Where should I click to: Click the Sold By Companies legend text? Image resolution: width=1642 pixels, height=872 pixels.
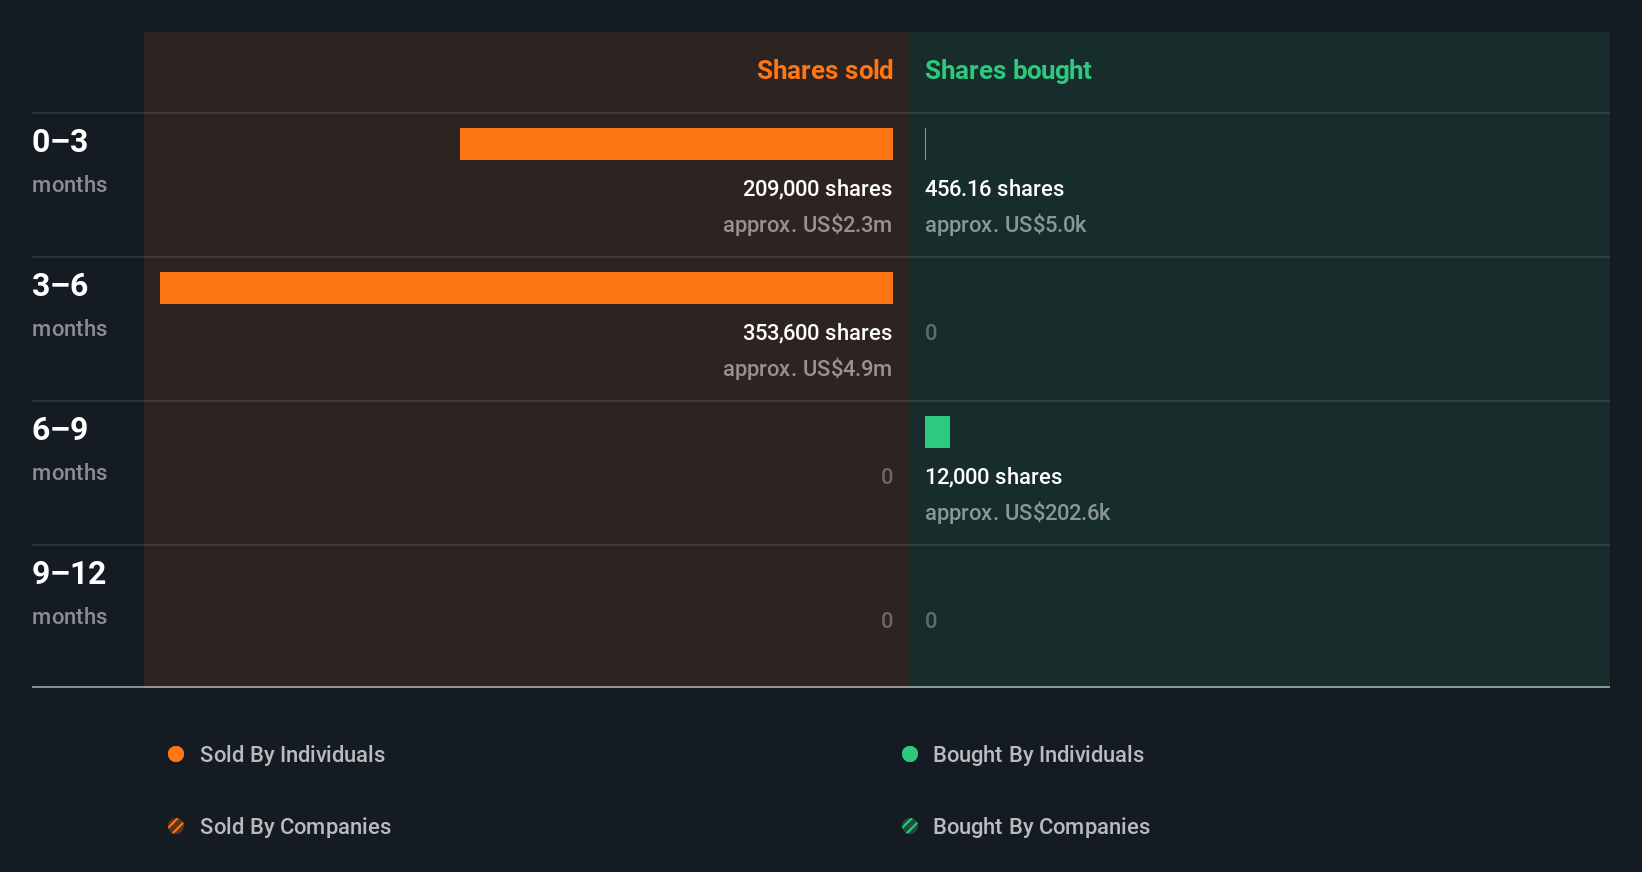click(x=295, y=827)
